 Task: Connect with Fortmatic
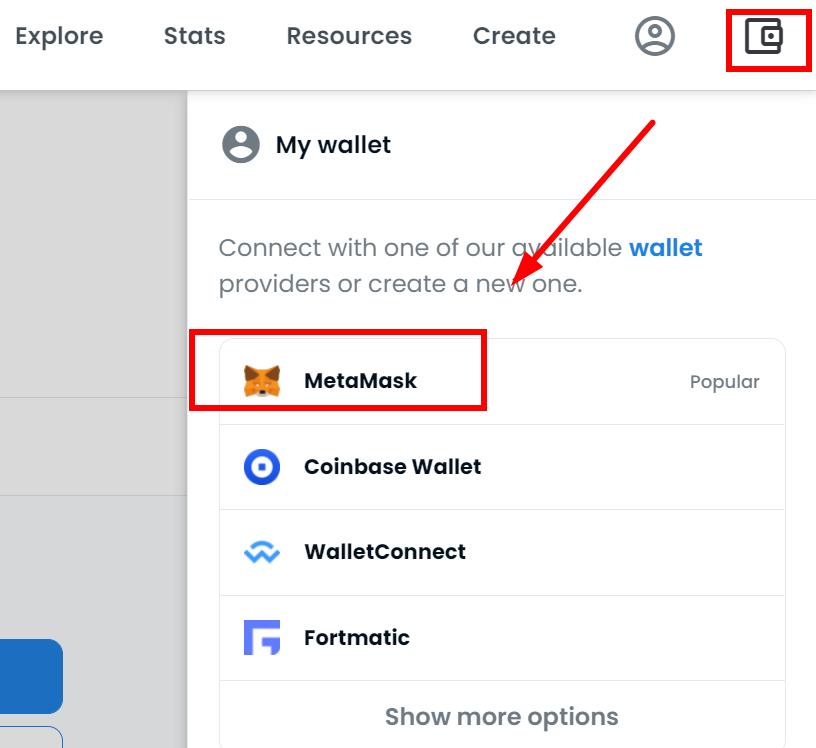(502, 638)
